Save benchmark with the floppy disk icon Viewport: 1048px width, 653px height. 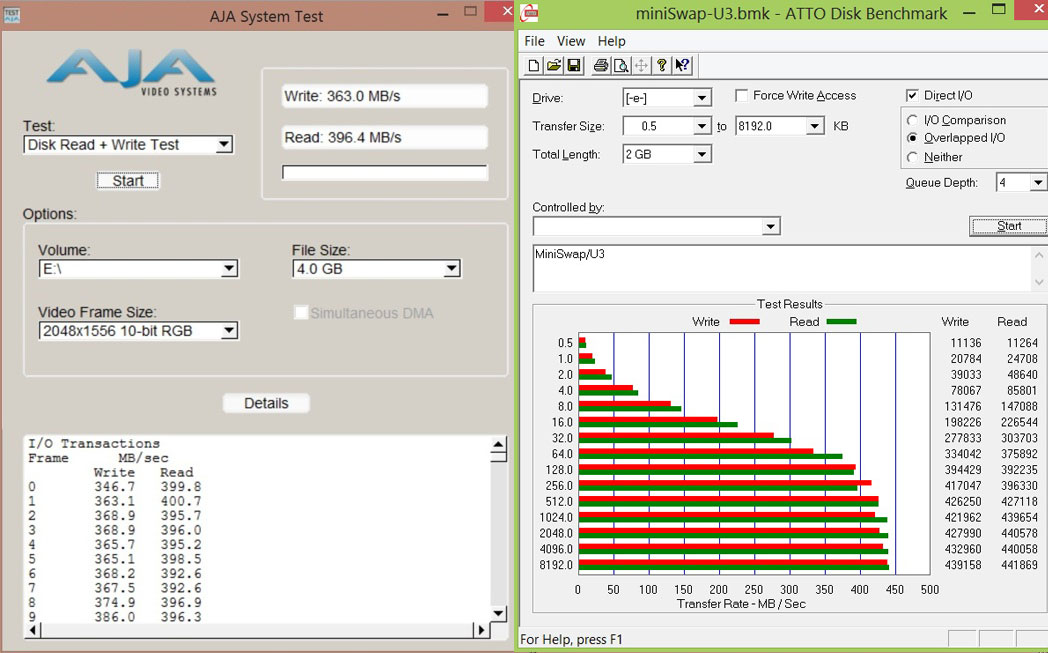pos(573,65)
